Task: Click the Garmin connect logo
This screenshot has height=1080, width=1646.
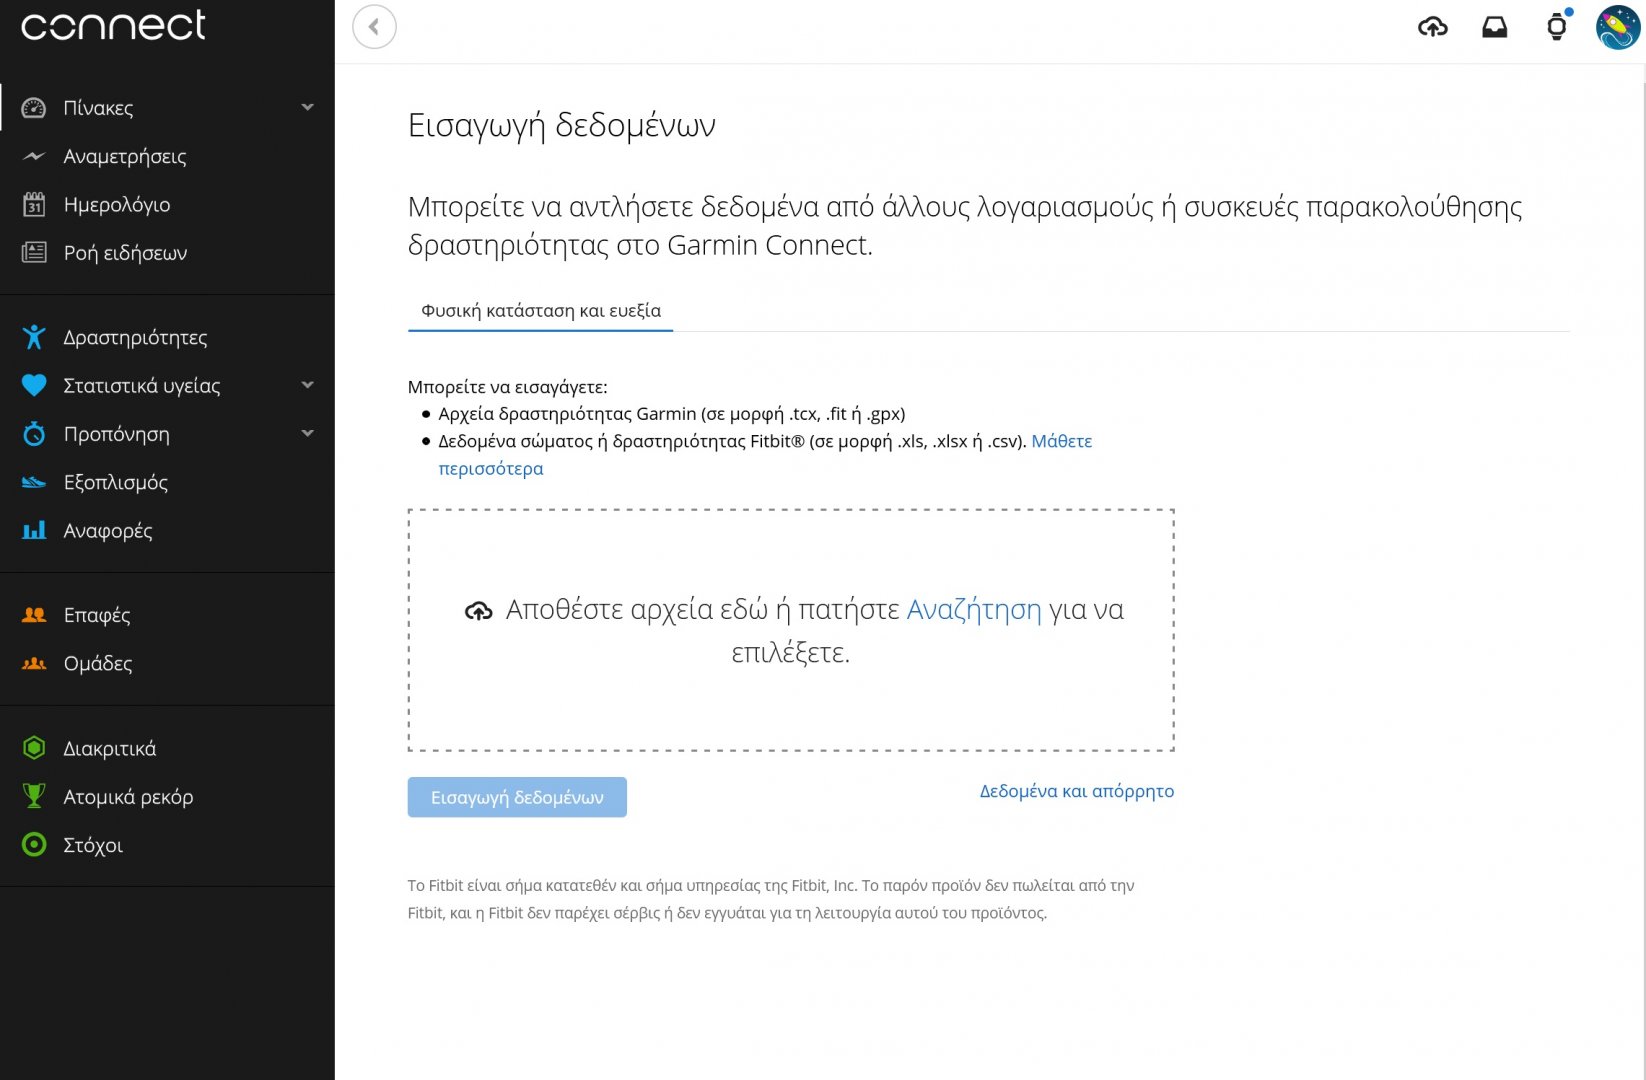Action: (x=113, y=26)
